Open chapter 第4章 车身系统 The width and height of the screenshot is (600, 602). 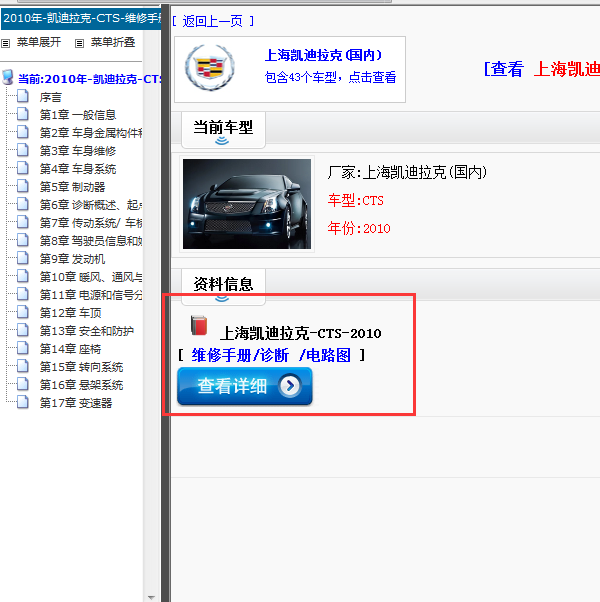(78, 169)
